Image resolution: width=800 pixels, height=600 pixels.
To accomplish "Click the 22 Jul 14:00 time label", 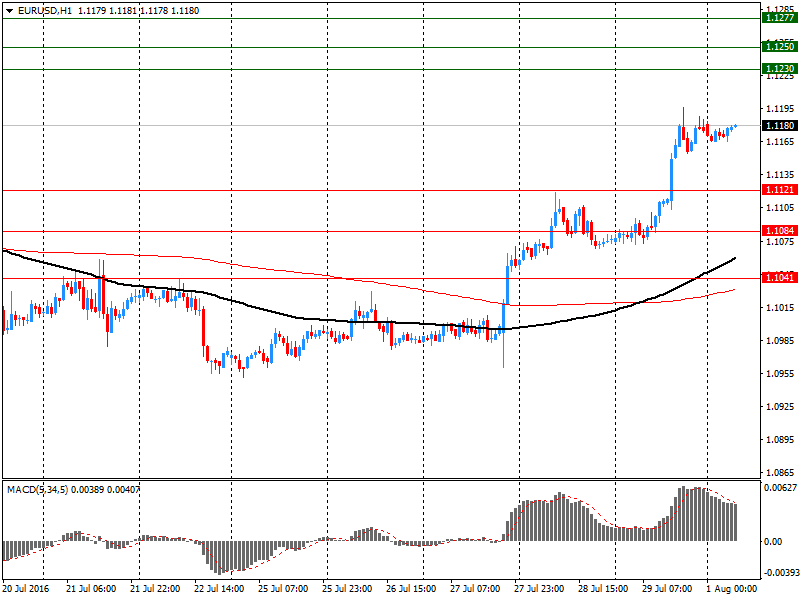I will point(219,589).
